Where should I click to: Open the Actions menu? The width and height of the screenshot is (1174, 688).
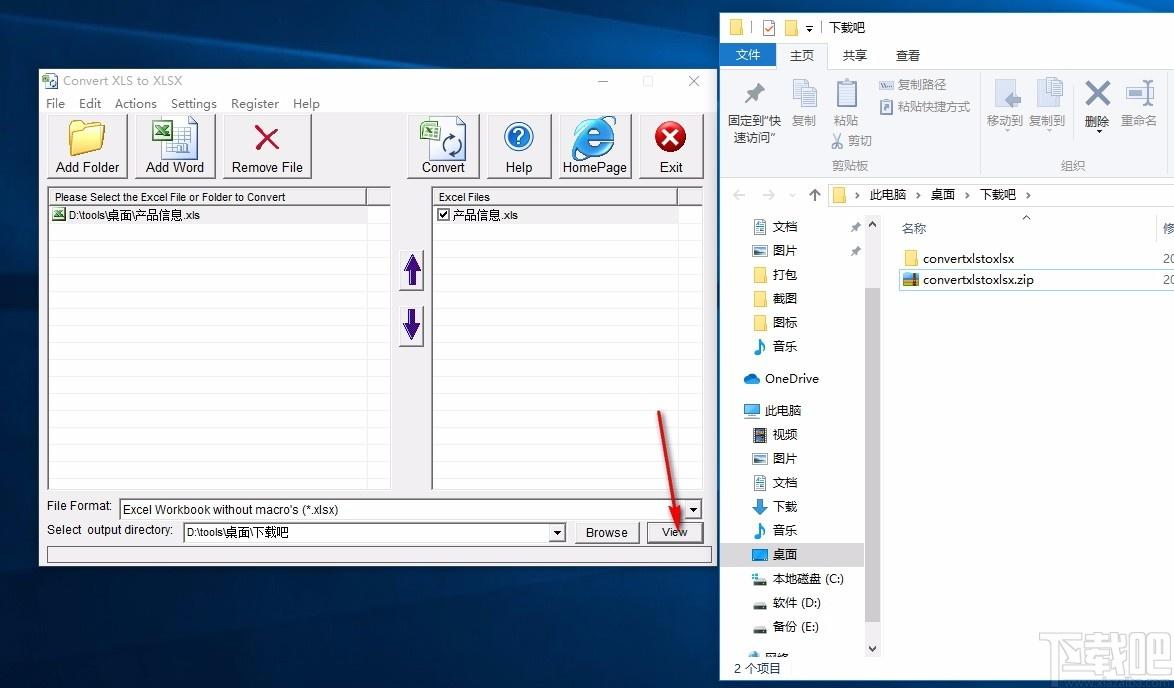(x=136, y=103)
